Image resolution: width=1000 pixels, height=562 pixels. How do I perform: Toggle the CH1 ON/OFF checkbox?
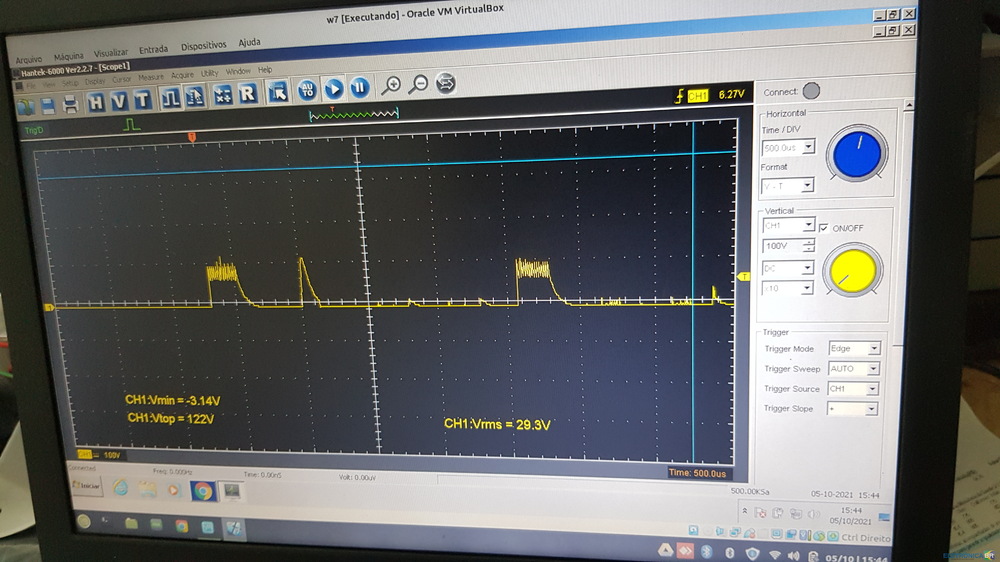point(823,228)
